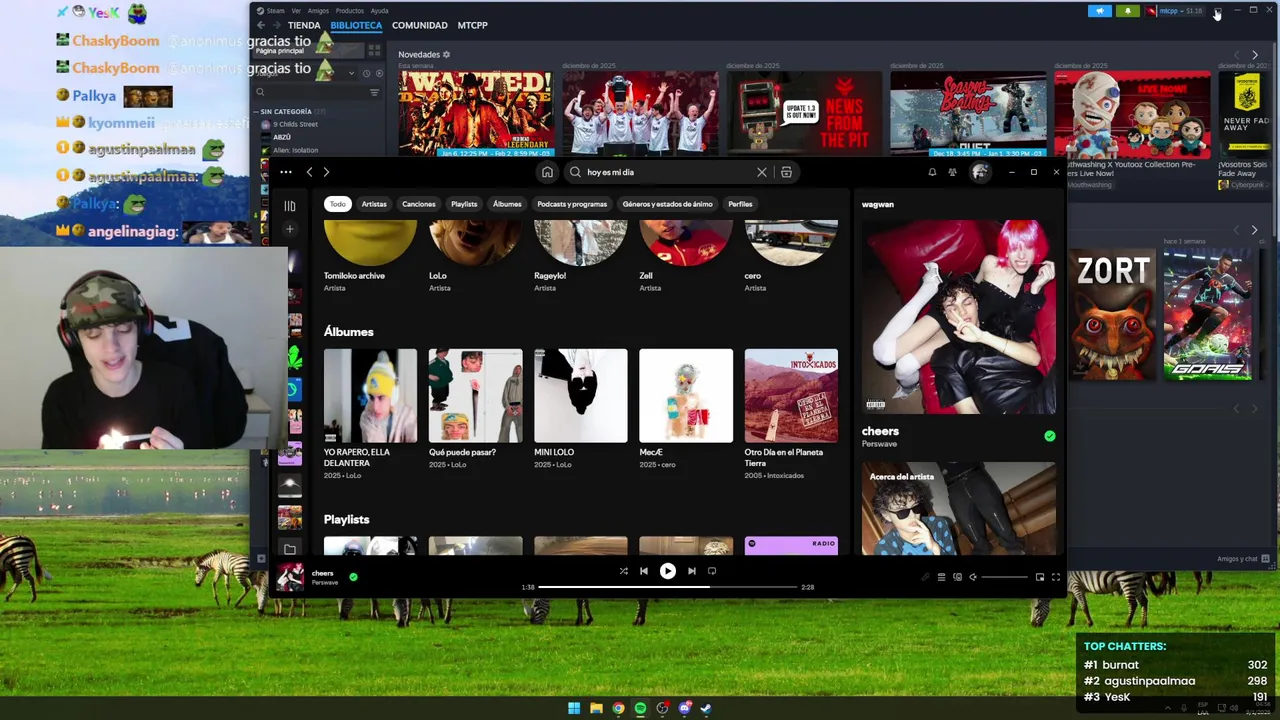
Task: Open the Acerca del artista card
Action: click(958, 509)
